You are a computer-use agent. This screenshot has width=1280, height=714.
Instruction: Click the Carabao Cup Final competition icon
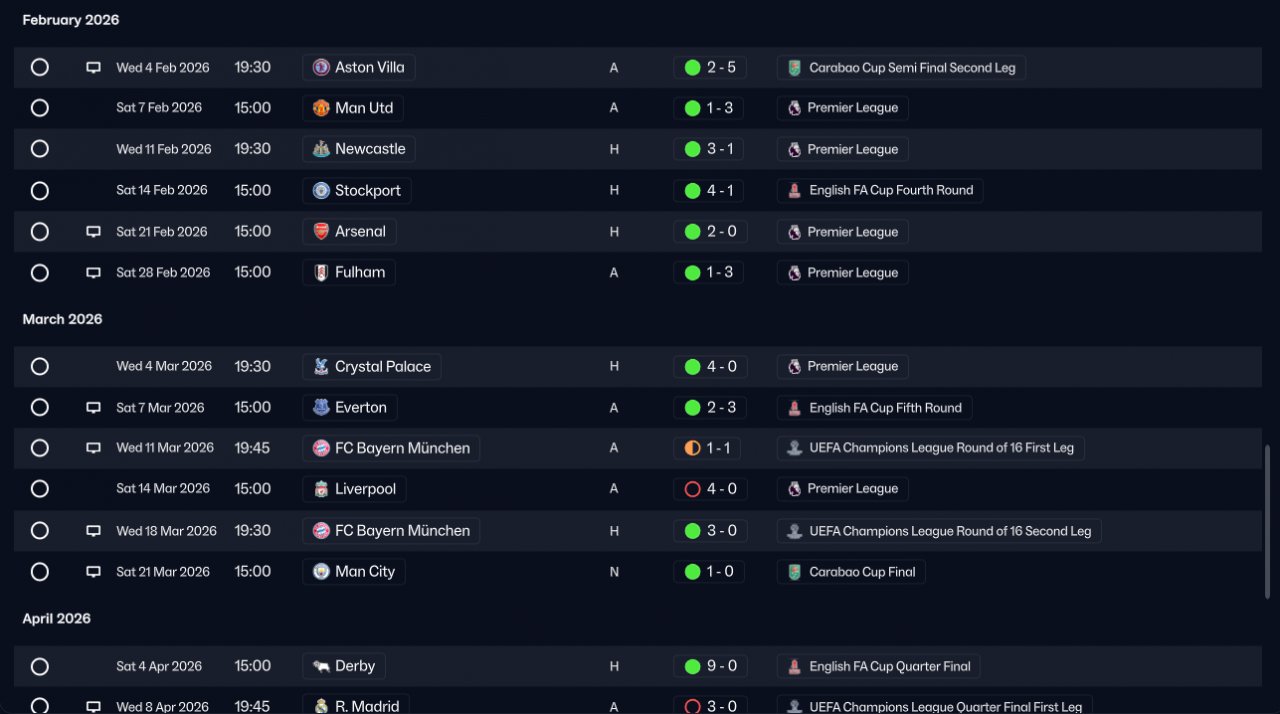pyautogui.click(x=794, y=572)
